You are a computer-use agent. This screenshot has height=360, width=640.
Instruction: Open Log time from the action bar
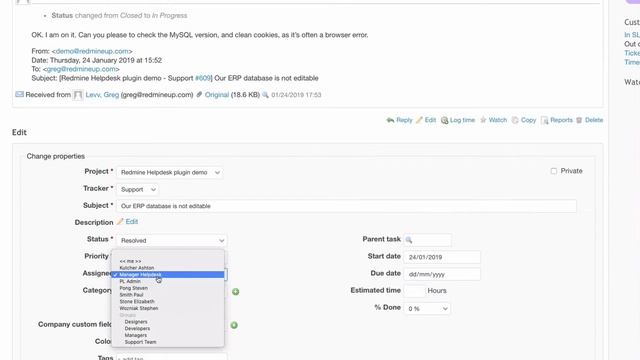pos(458,120)
